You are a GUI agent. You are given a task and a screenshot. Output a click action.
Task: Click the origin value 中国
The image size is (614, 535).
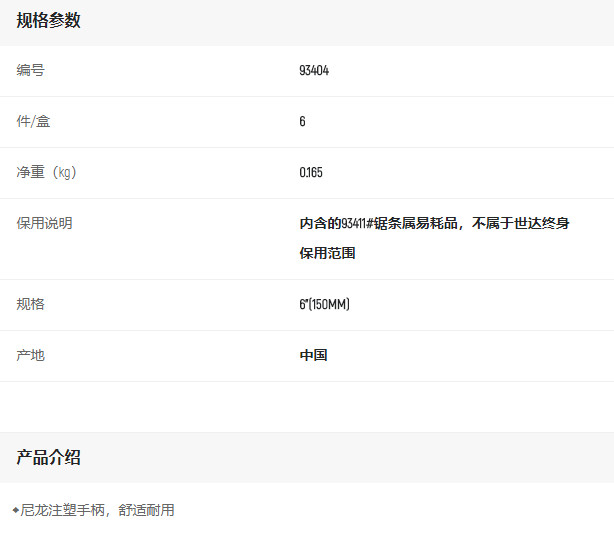313,355
